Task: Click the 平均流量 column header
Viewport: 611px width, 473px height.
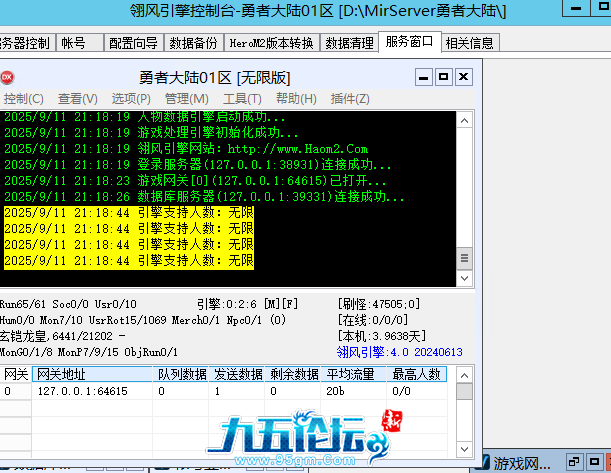Action: coord(354,374)
